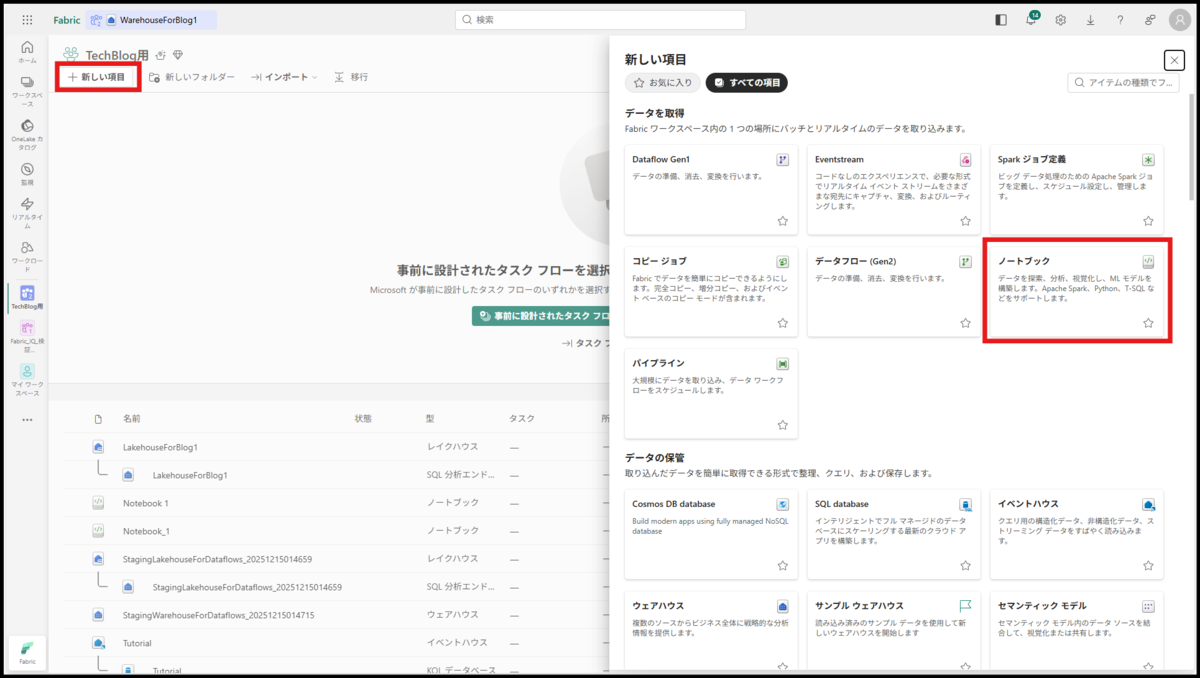Favorite the Eventstream card star
1200x678 pixels.
pyautogui.click(x=965, y=221)
